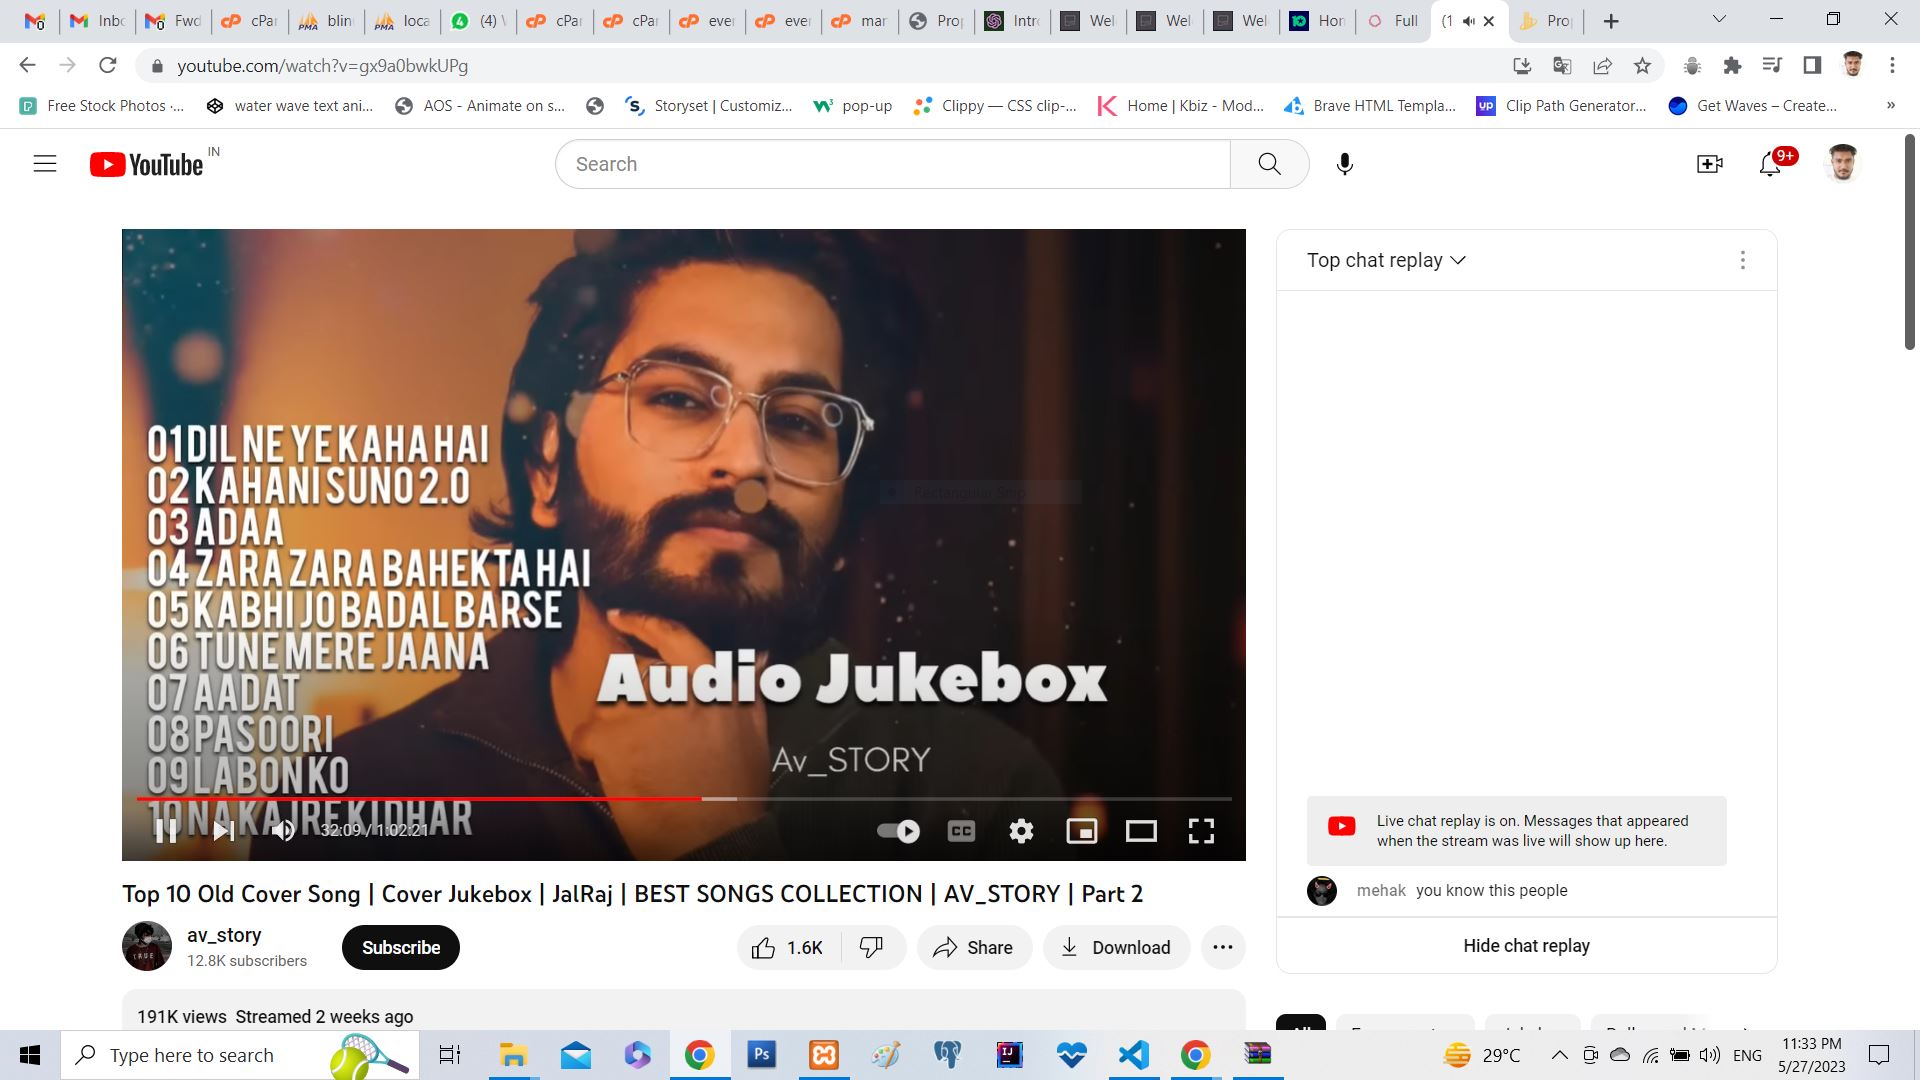Search with your voice microphone

pos(1345,164)
